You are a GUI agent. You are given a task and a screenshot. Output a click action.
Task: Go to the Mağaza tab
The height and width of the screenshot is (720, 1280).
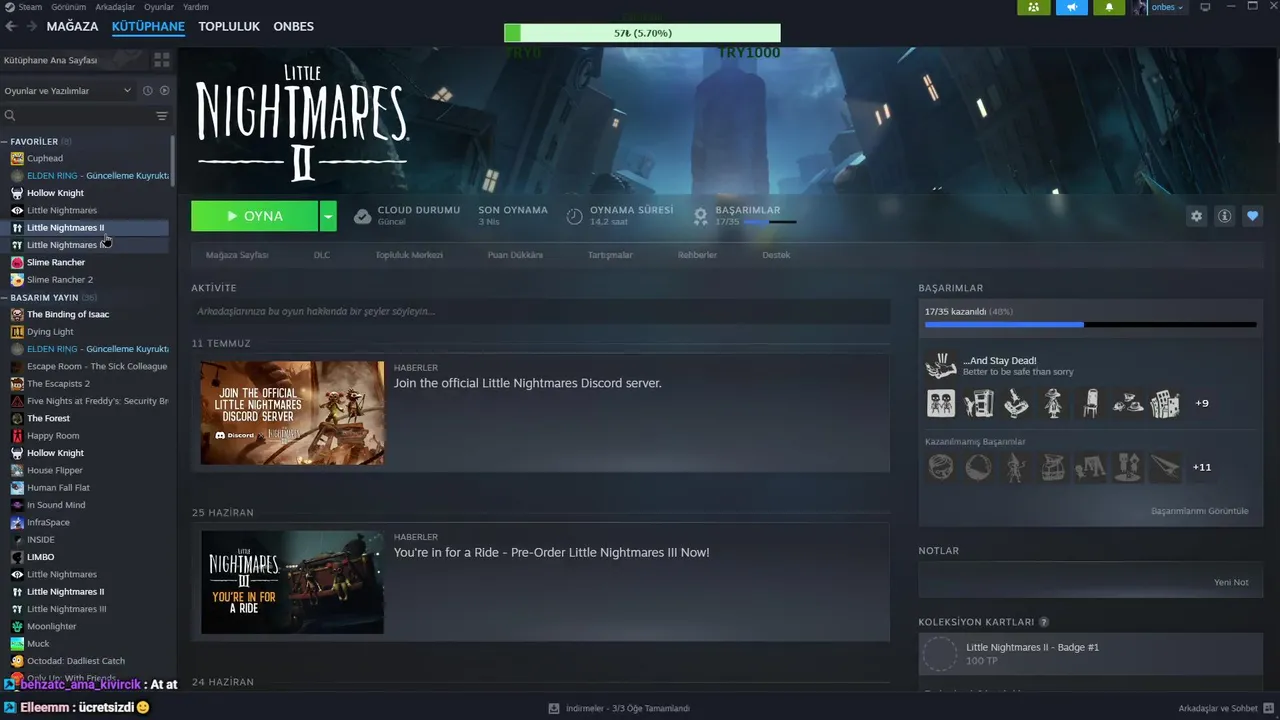click(73, 26)
